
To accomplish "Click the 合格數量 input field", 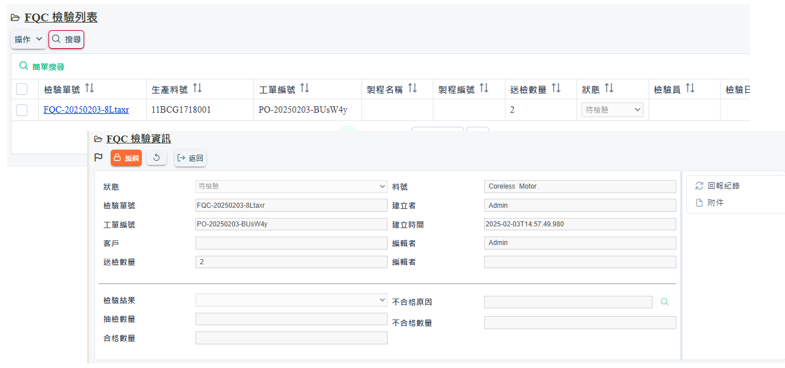I will click(291, 338).
